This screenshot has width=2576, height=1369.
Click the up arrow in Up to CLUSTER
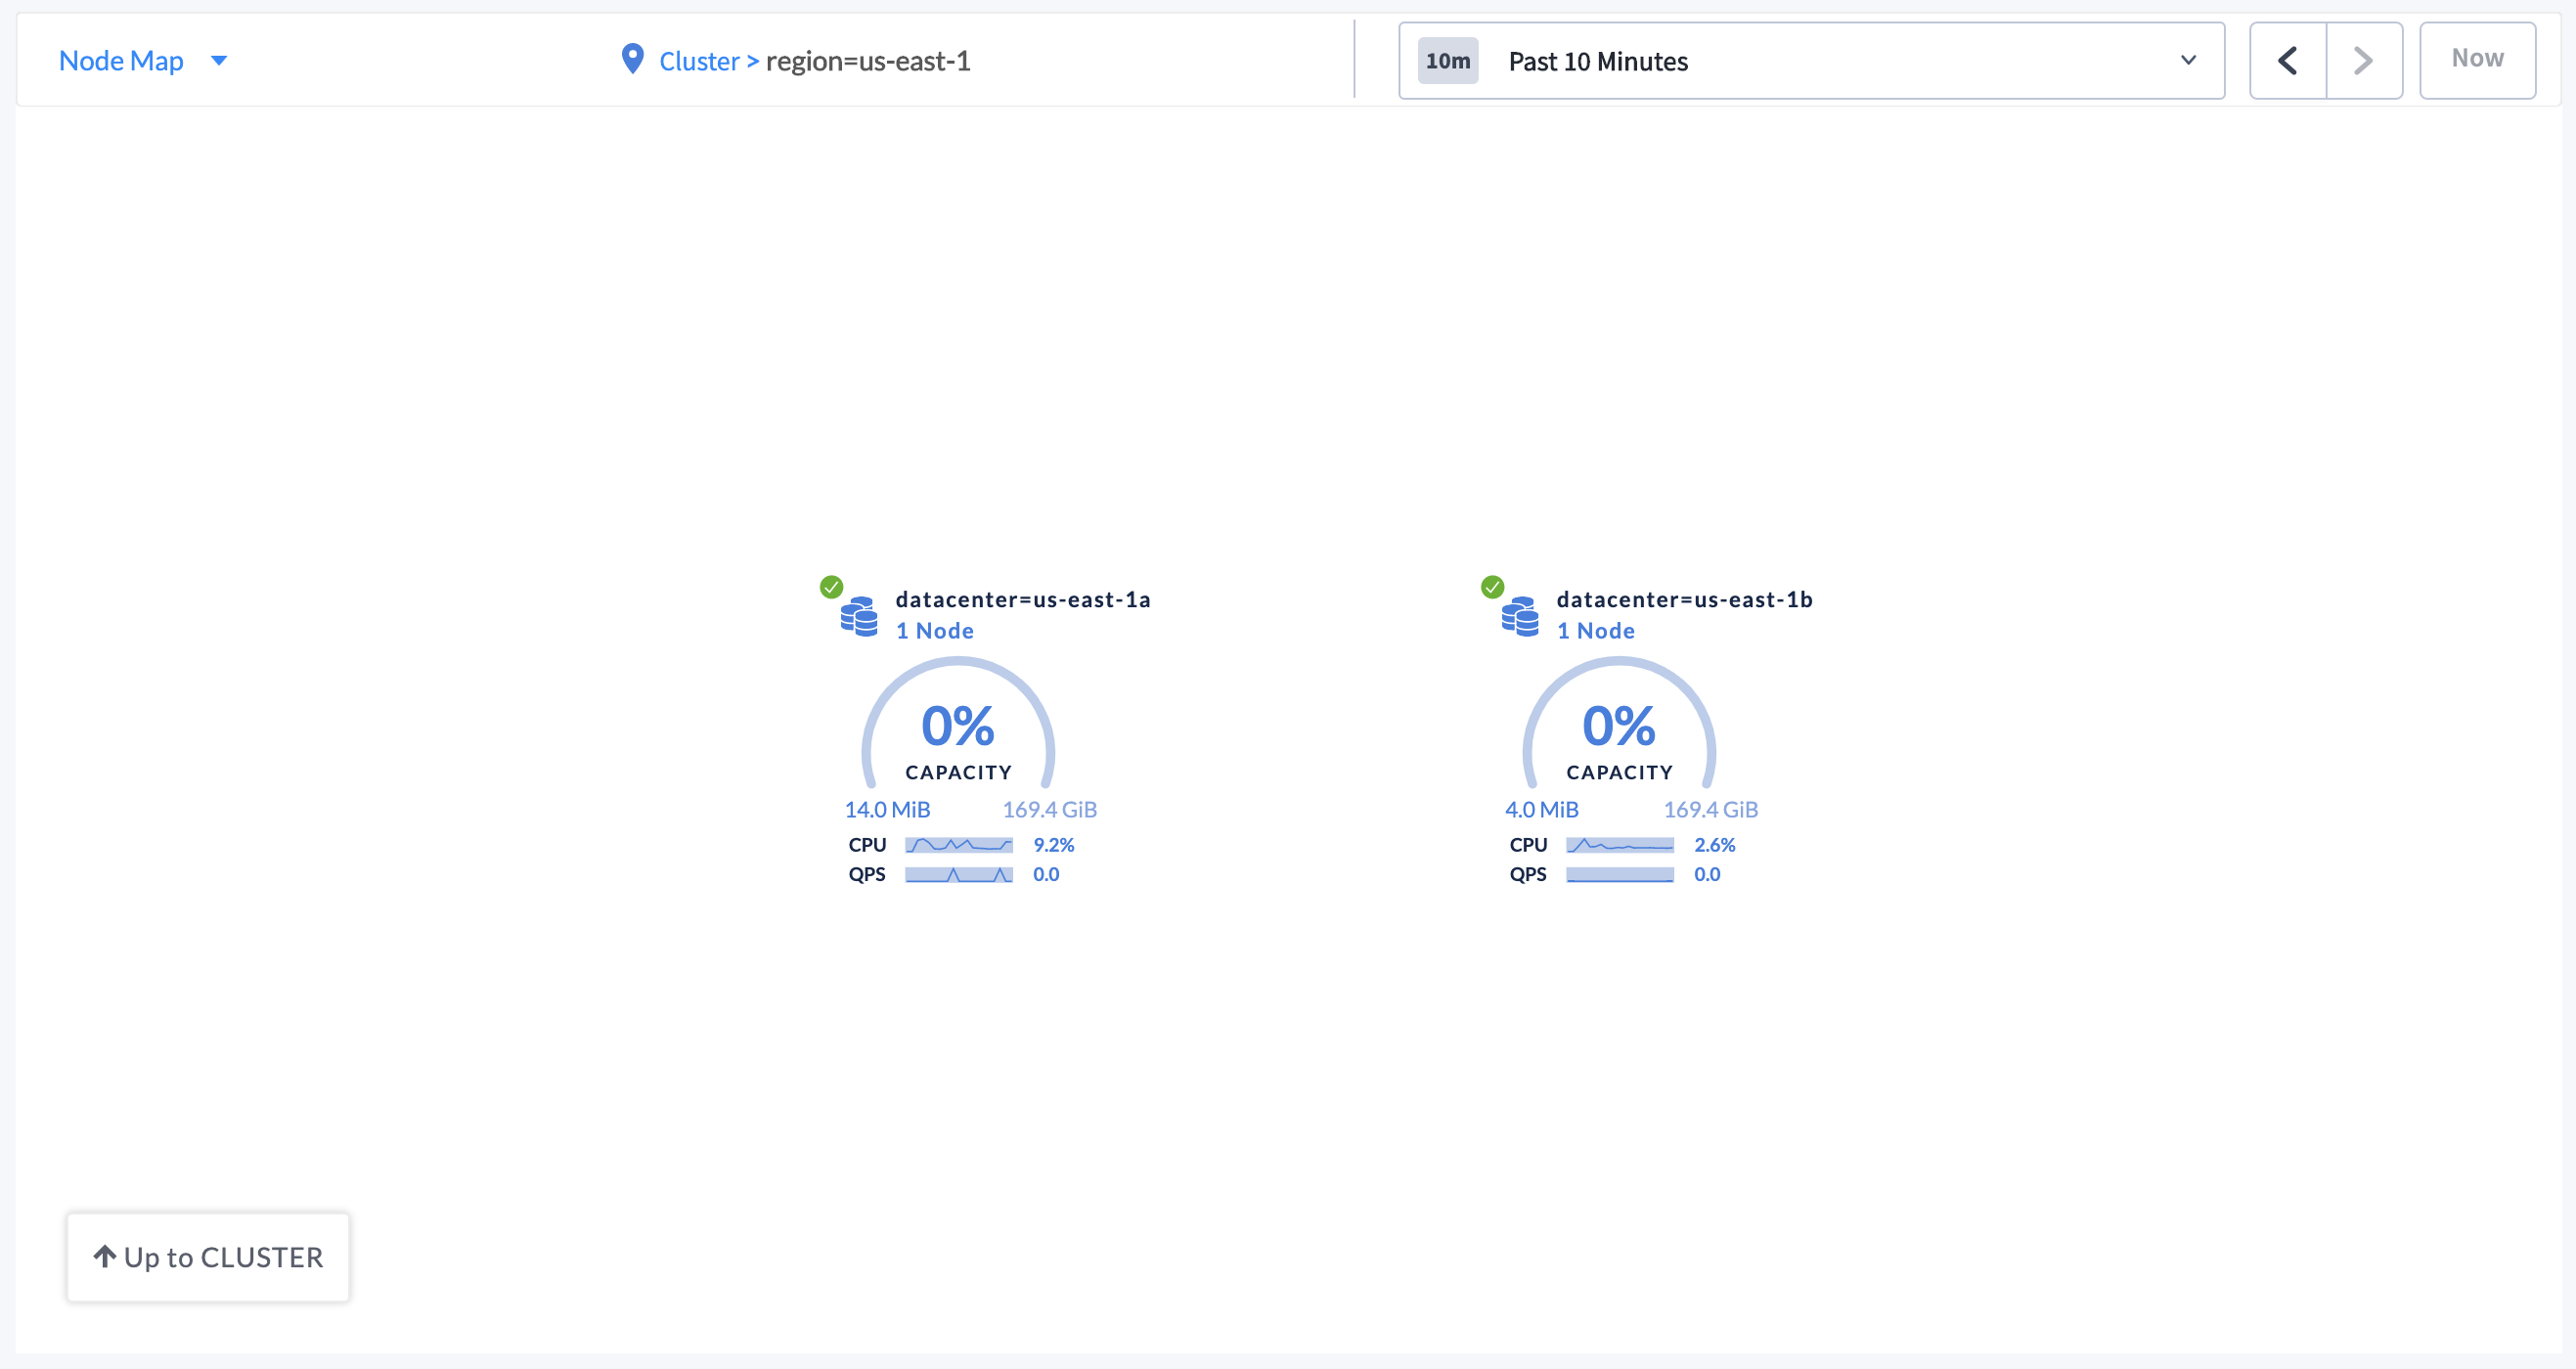pyautogui.click(x=105, y=1256)
